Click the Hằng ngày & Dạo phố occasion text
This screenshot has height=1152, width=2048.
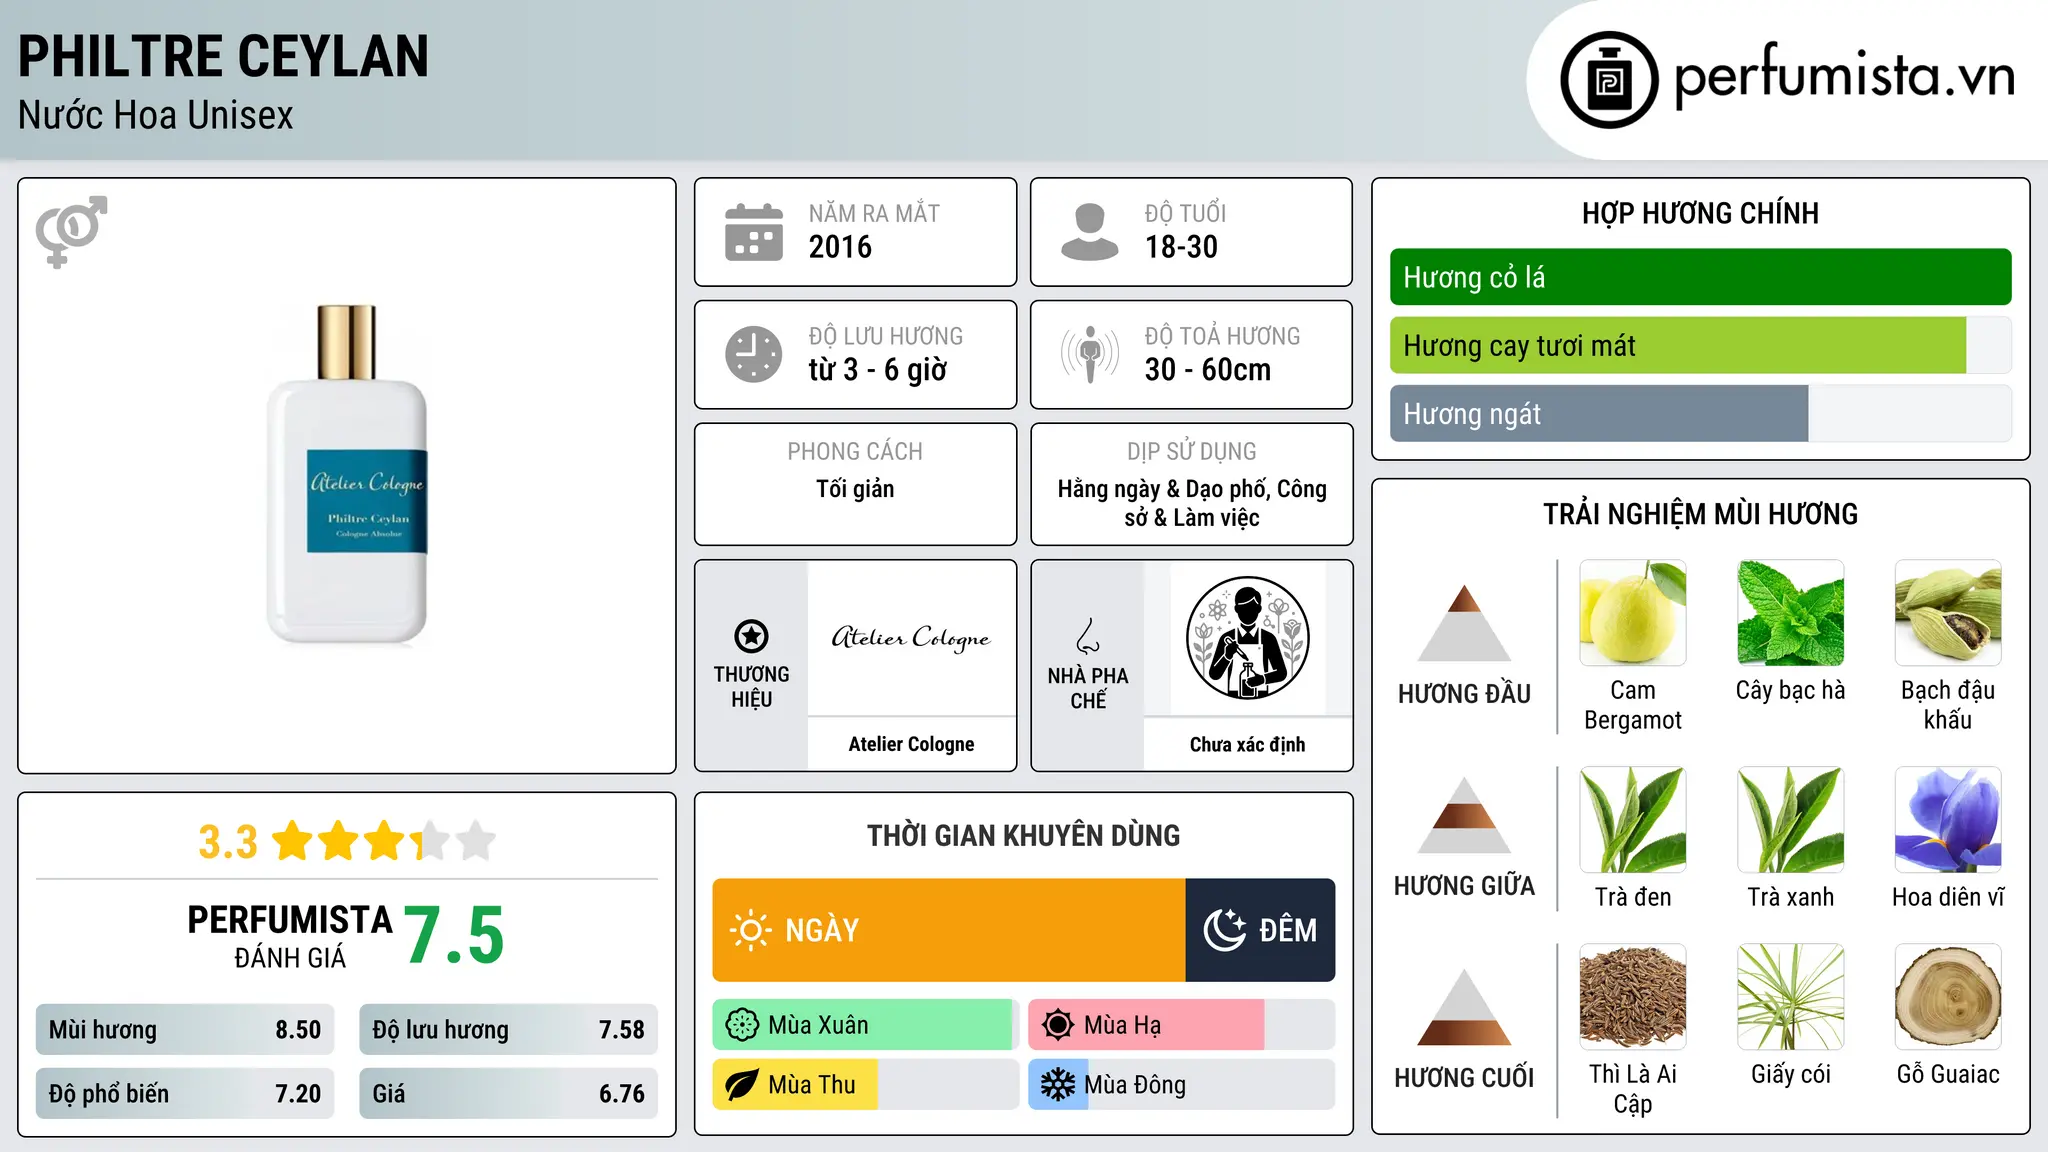[x=1192, y=503]
